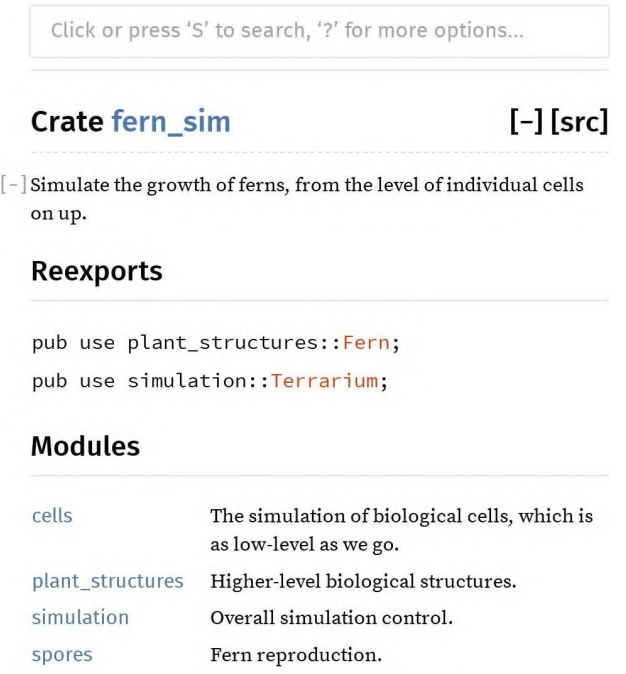The height and width of the screenshot is (674, 626).
Task: Click the Reexports section heading
Action: coord(97,271)
